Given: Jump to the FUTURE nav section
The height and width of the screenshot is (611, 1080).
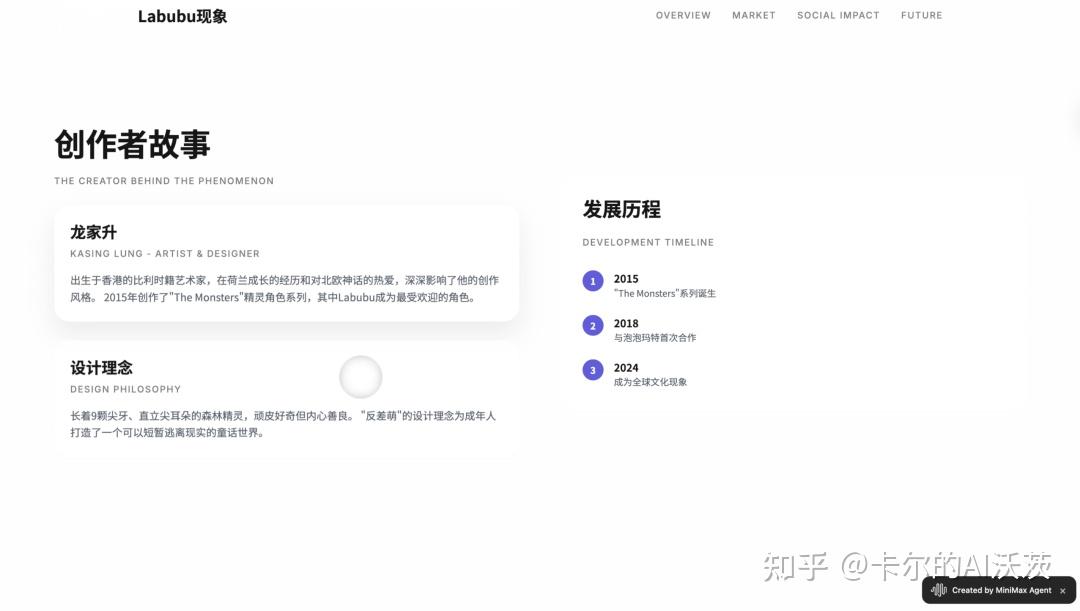Looking at the screenshot, I should coord(922,15).
